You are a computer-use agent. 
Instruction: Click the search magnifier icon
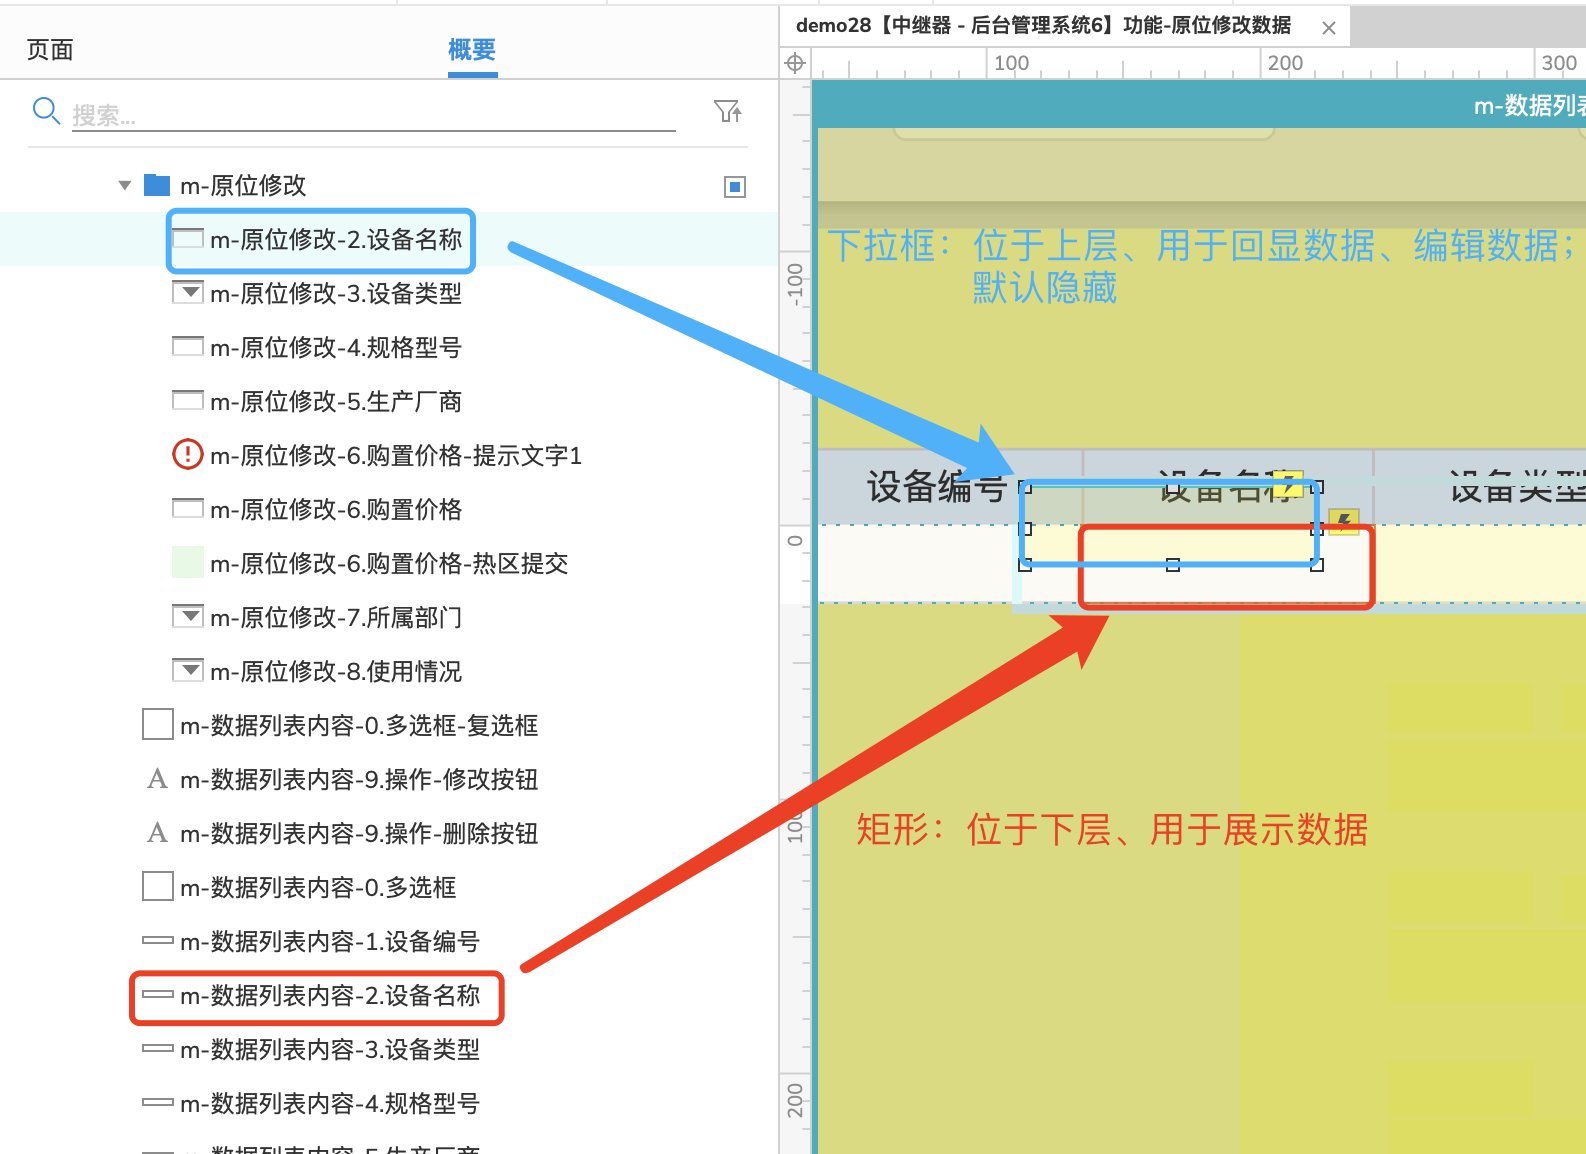pos(46,110)
